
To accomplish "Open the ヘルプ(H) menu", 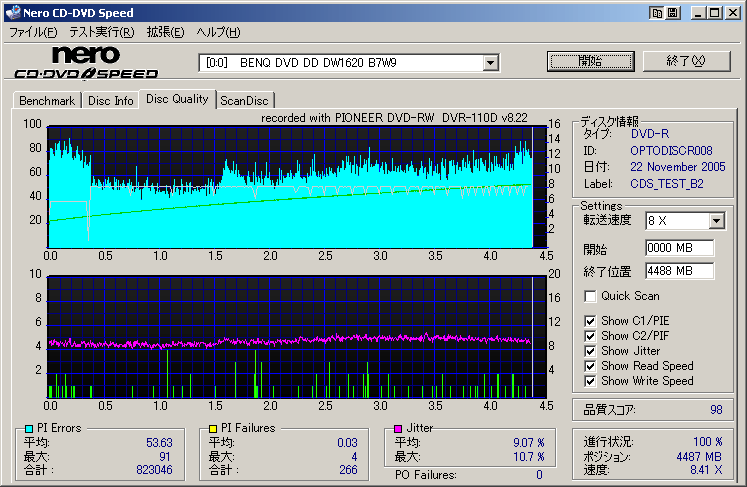I will pos(218,32).
